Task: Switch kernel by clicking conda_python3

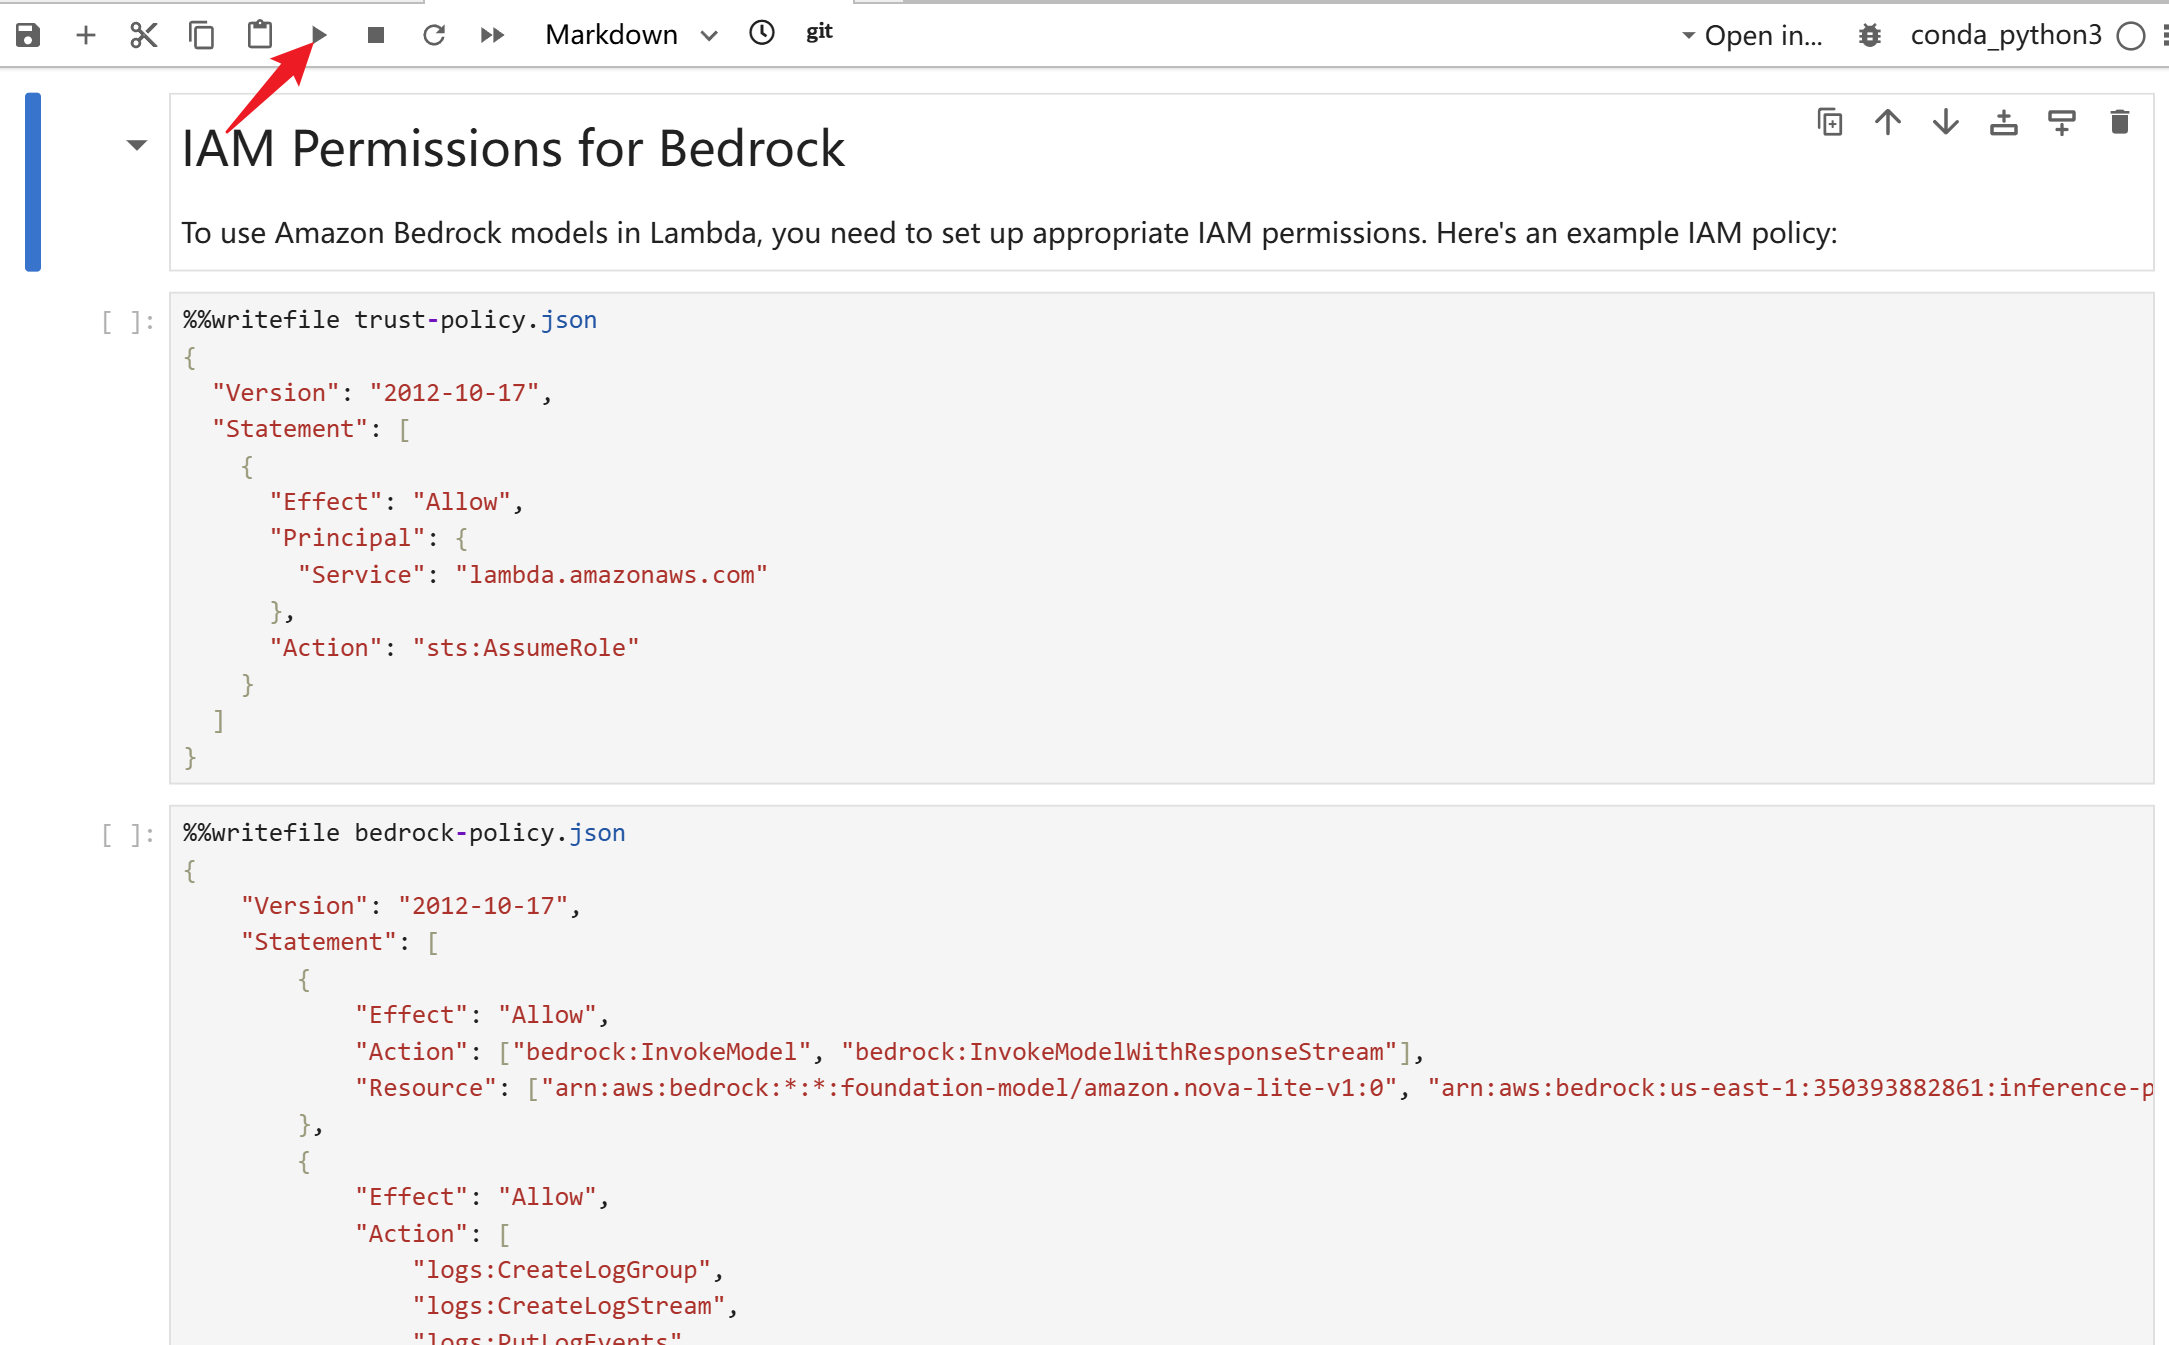Action: (2005, 35)
